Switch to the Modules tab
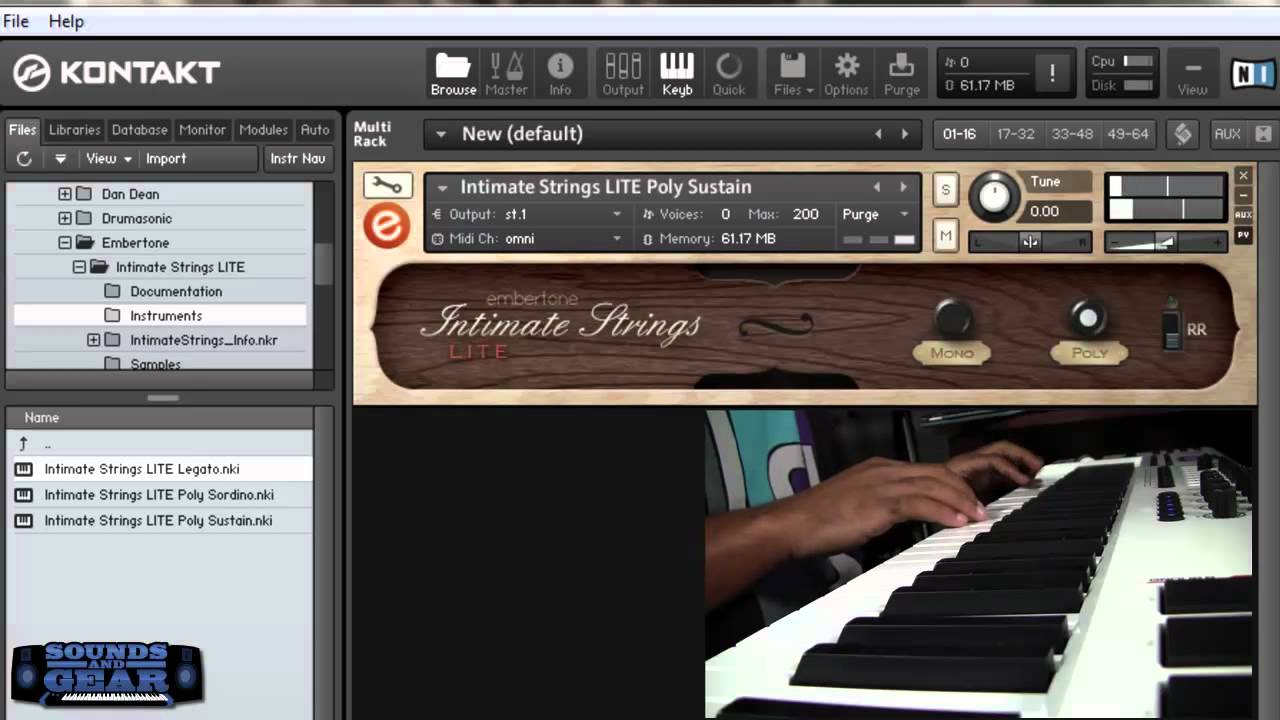 tap(263, 130)
